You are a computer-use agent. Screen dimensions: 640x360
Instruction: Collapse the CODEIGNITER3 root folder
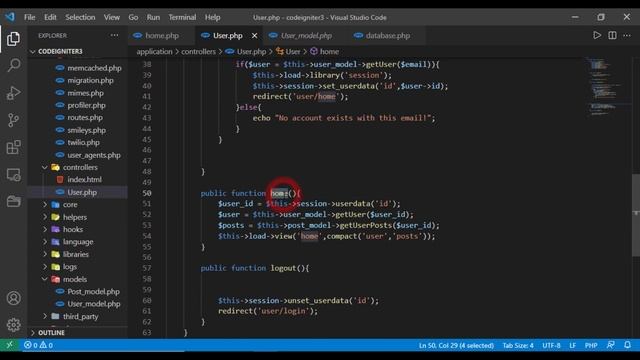(60, 51)
